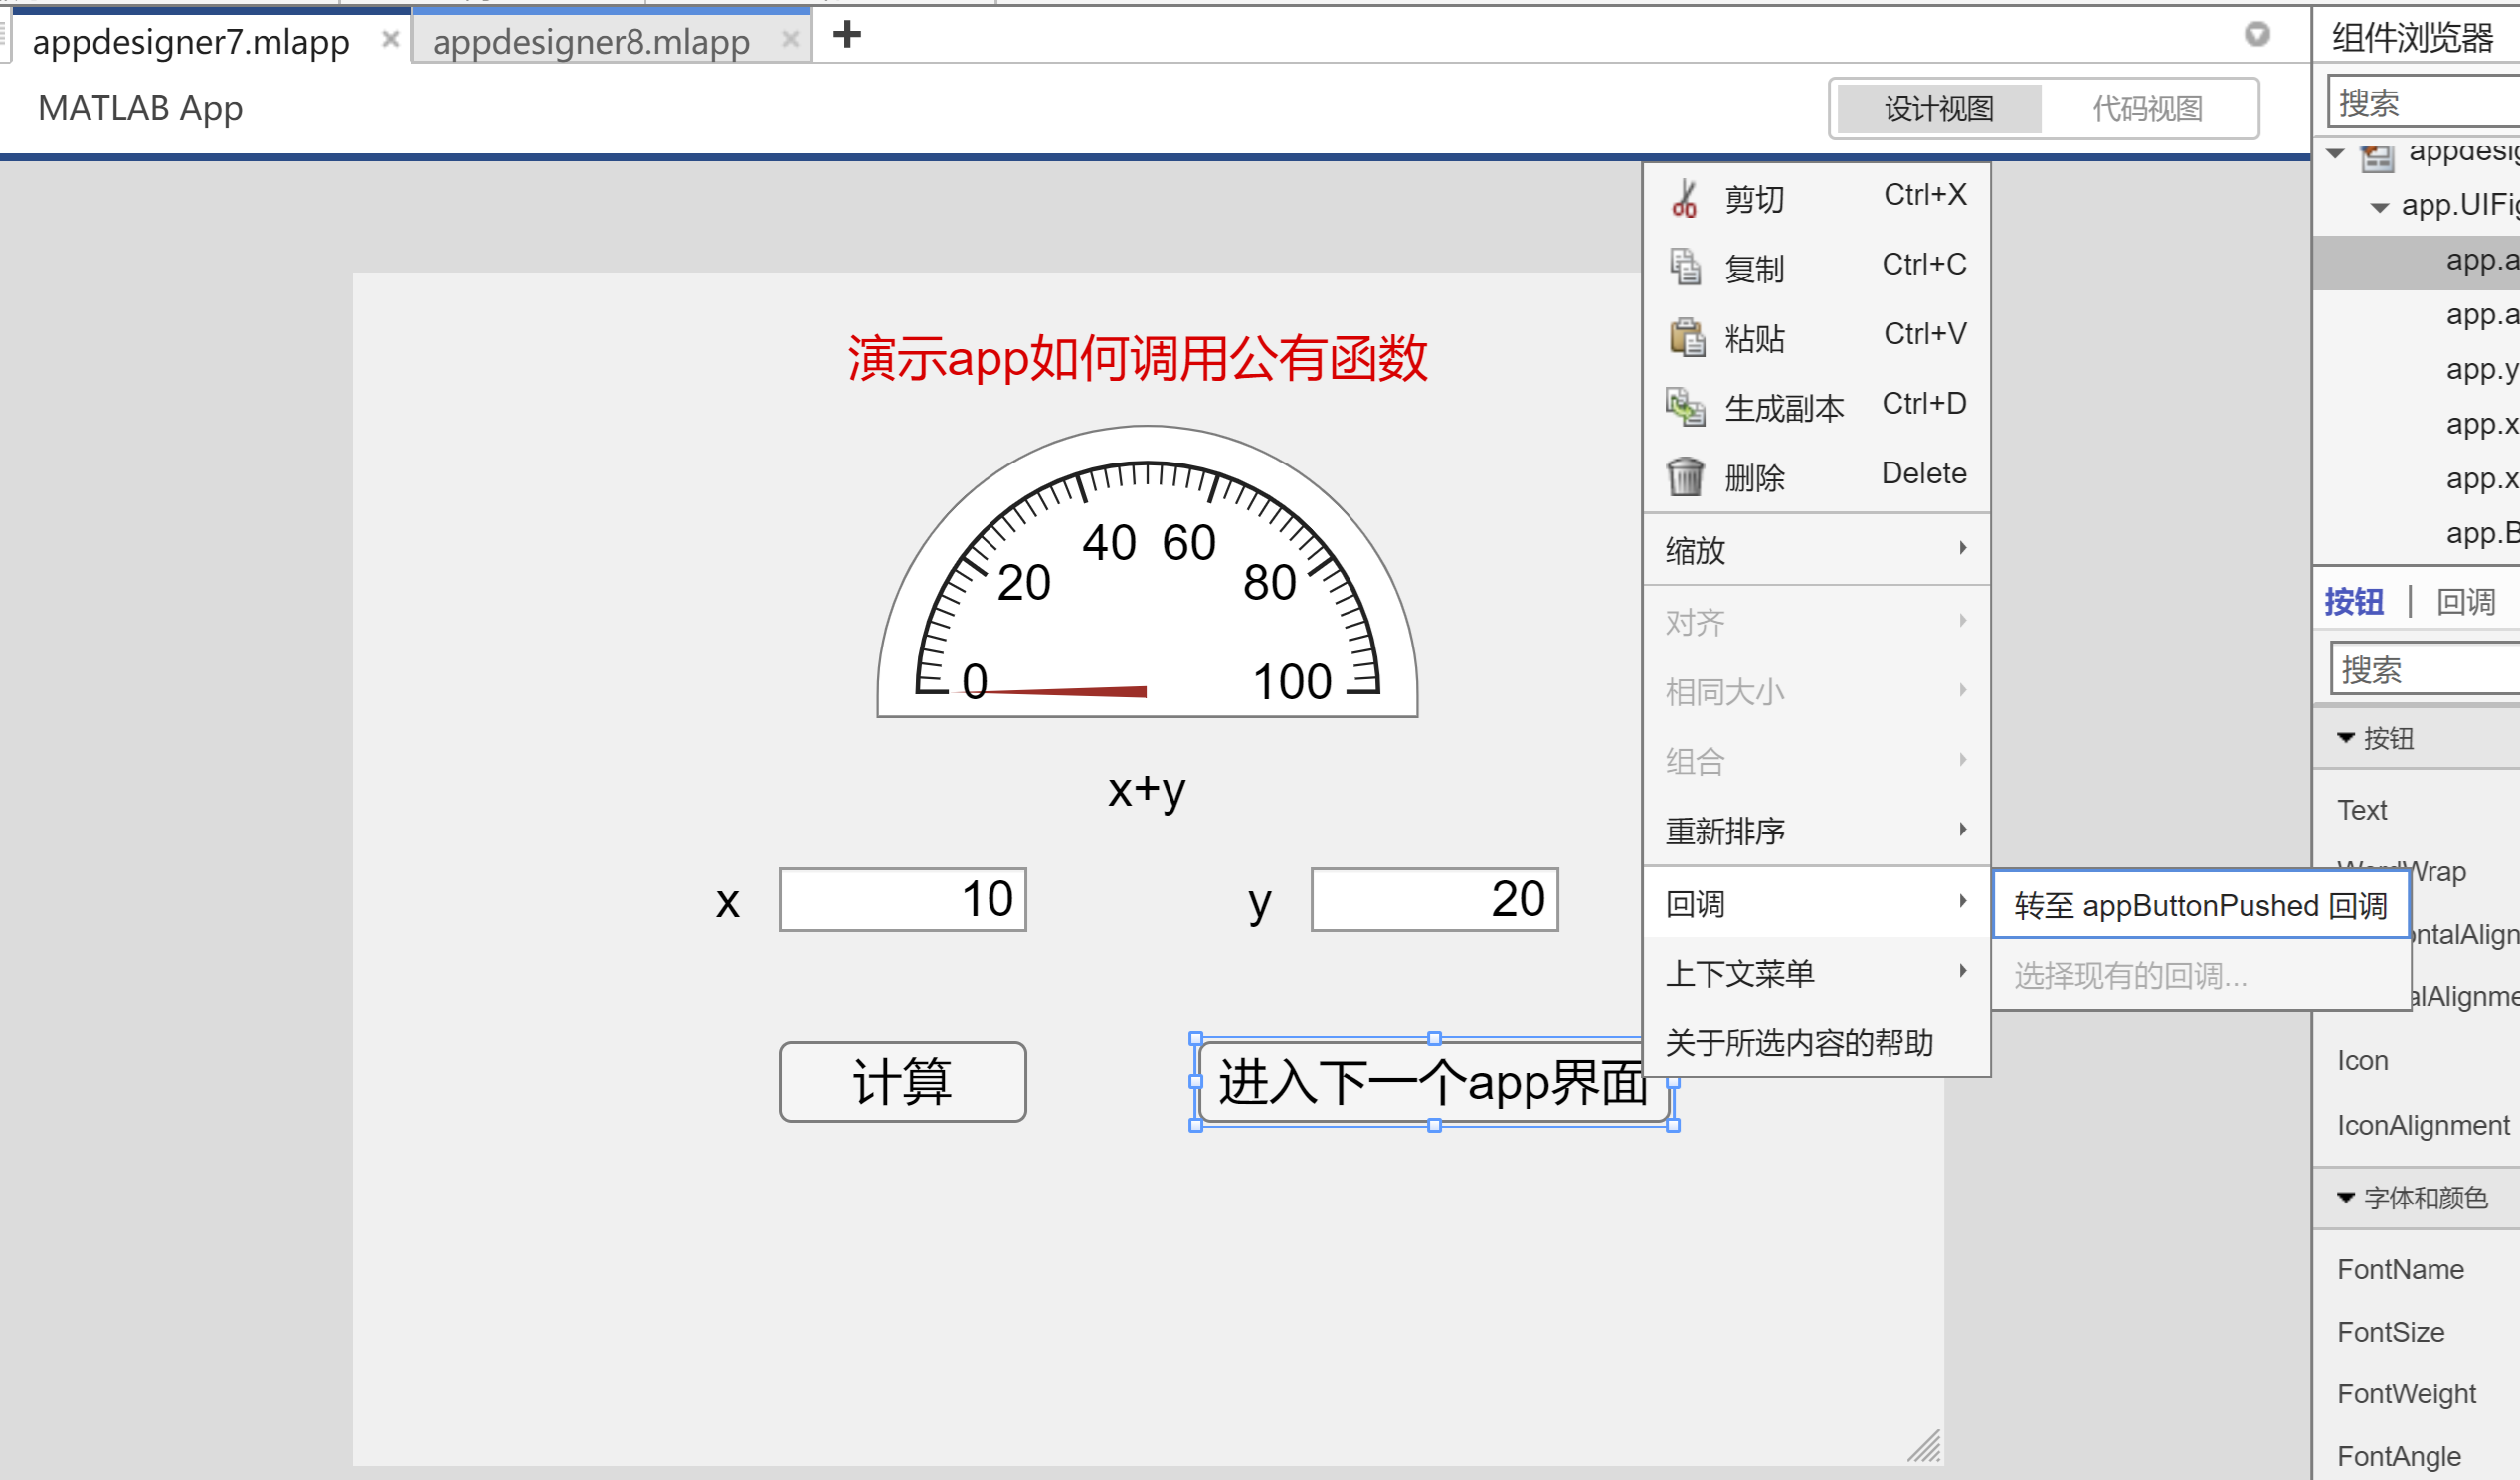
Task: Collapse the 字体和颜色 section
Action: [2345, 1197]
